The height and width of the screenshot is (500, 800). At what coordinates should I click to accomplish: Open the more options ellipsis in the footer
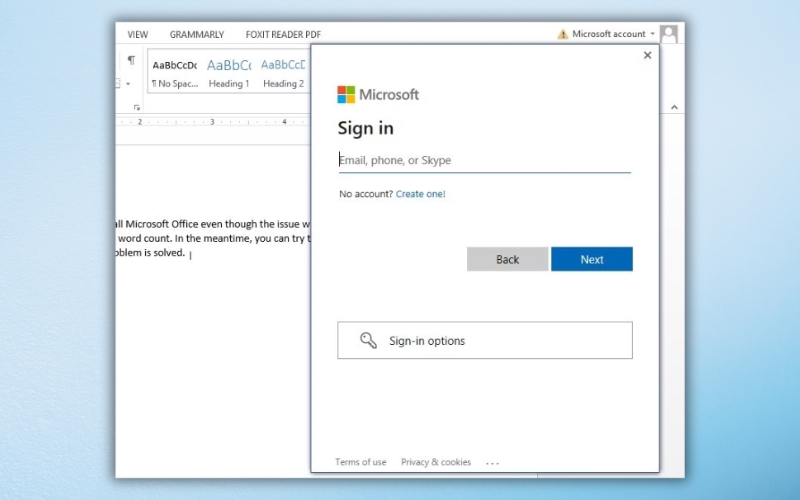492,463
